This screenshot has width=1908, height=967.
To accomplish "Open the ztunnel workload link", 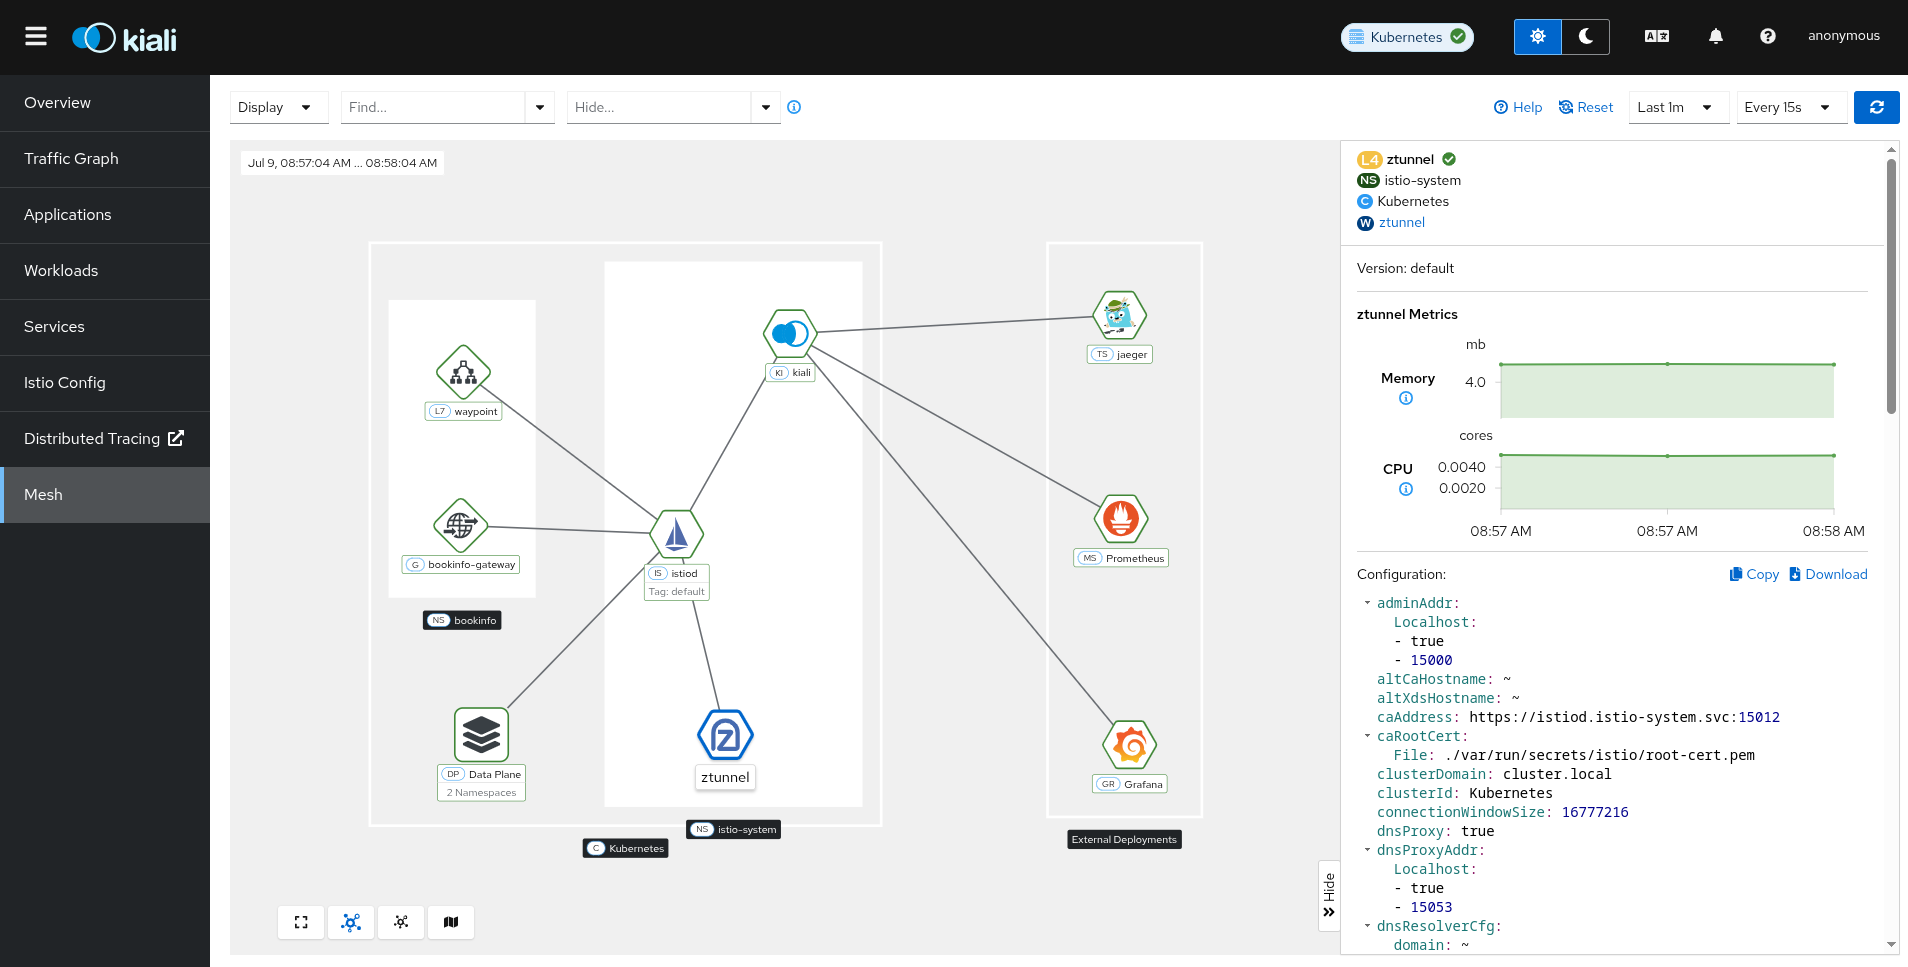I will point(1401,223).
